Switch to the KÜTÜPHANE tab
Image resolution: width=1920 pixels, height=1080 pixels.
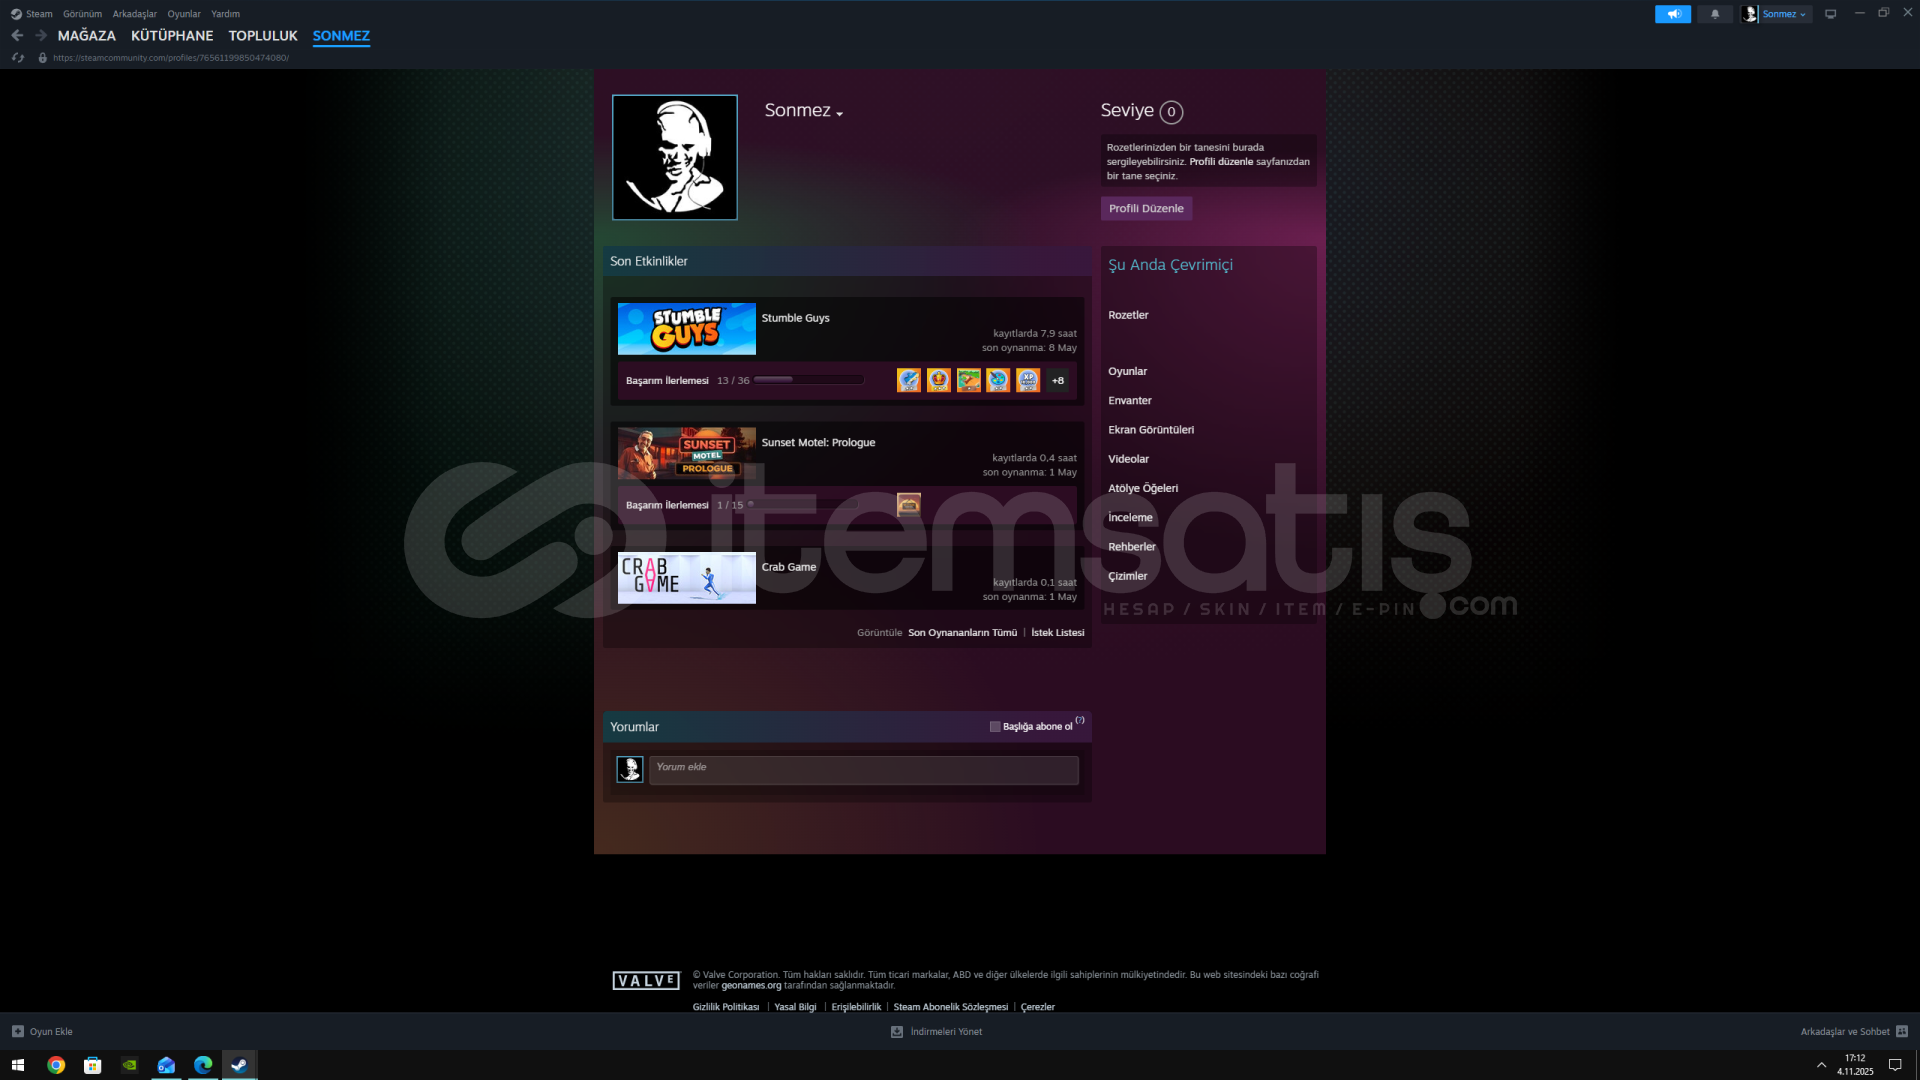point(172,35)
